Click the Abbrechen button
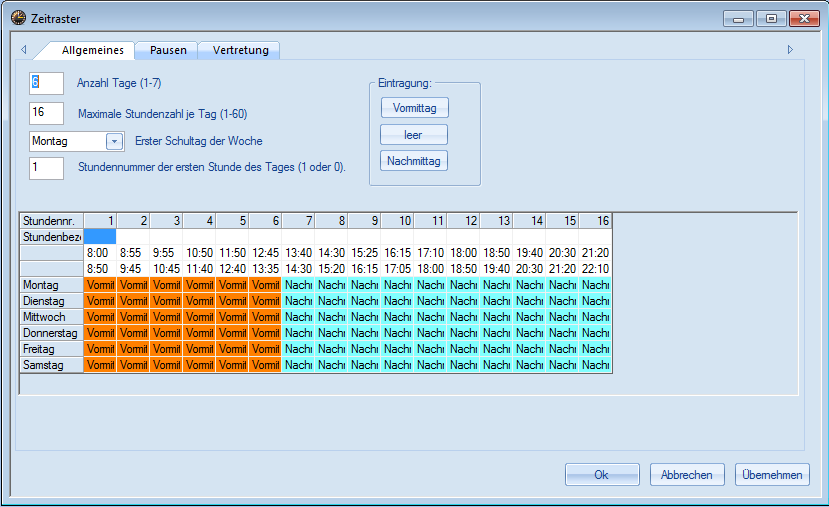829x507 pixels. [687, 475]
